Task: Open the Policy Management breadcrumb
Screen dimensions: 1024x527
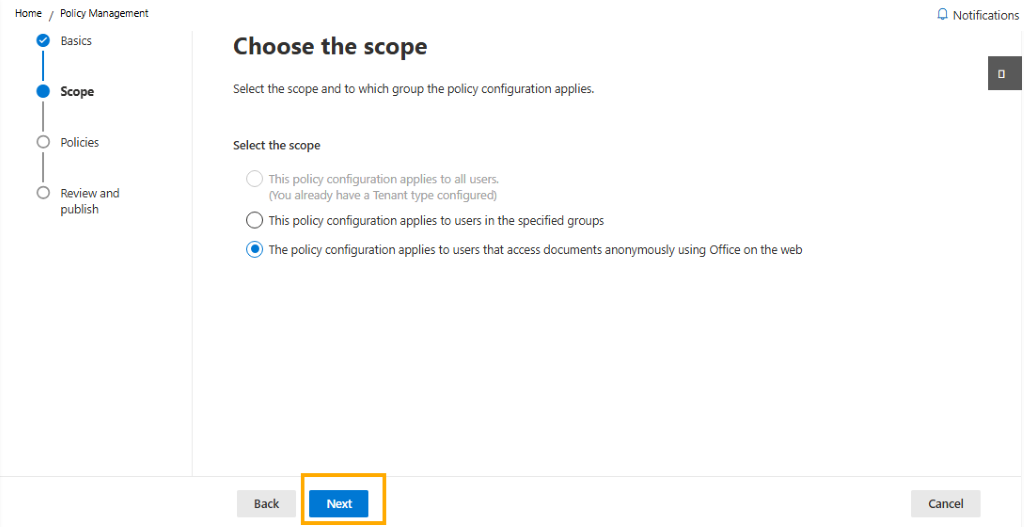Action: (104, 13)
